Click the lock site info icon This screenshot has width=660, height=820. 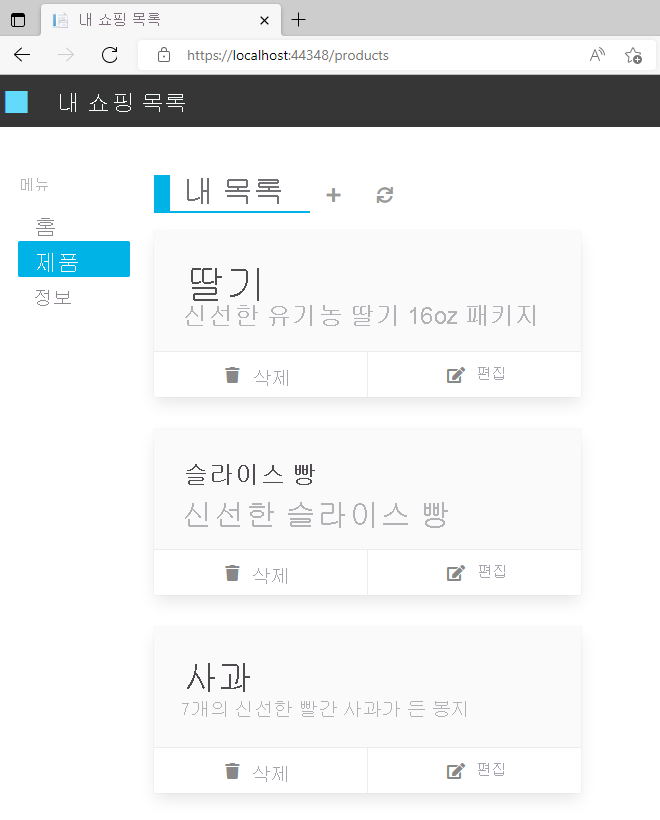click(x=164, y=55)
